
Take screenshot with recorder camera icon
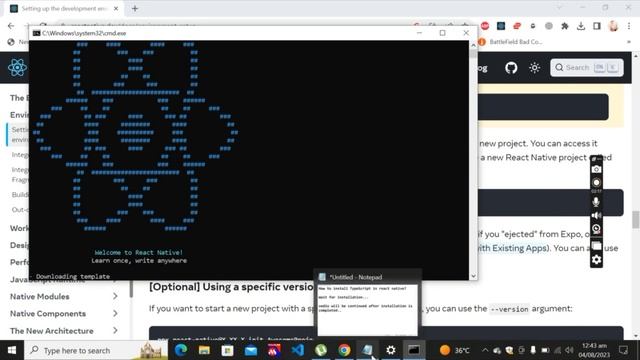click(596, 169)
